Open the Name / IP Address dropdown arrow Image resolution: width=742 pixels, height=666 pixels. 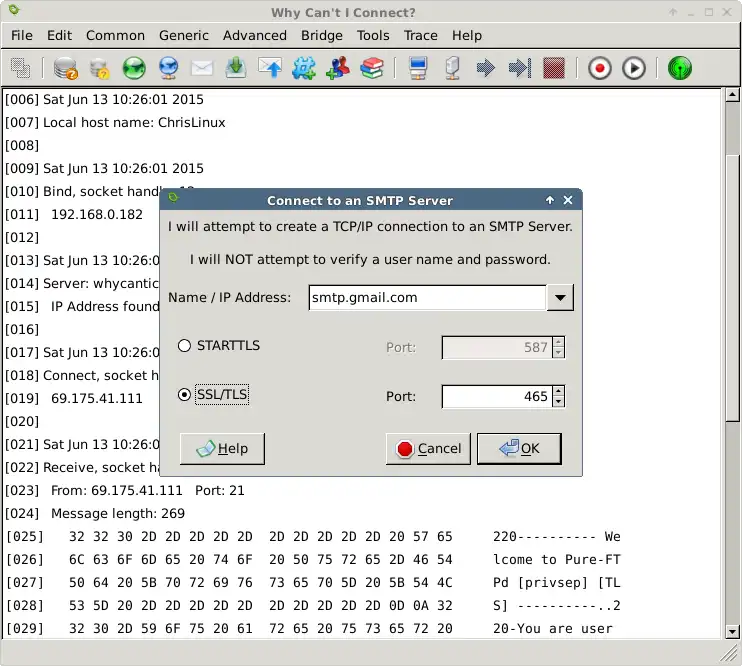coord(560,298)
